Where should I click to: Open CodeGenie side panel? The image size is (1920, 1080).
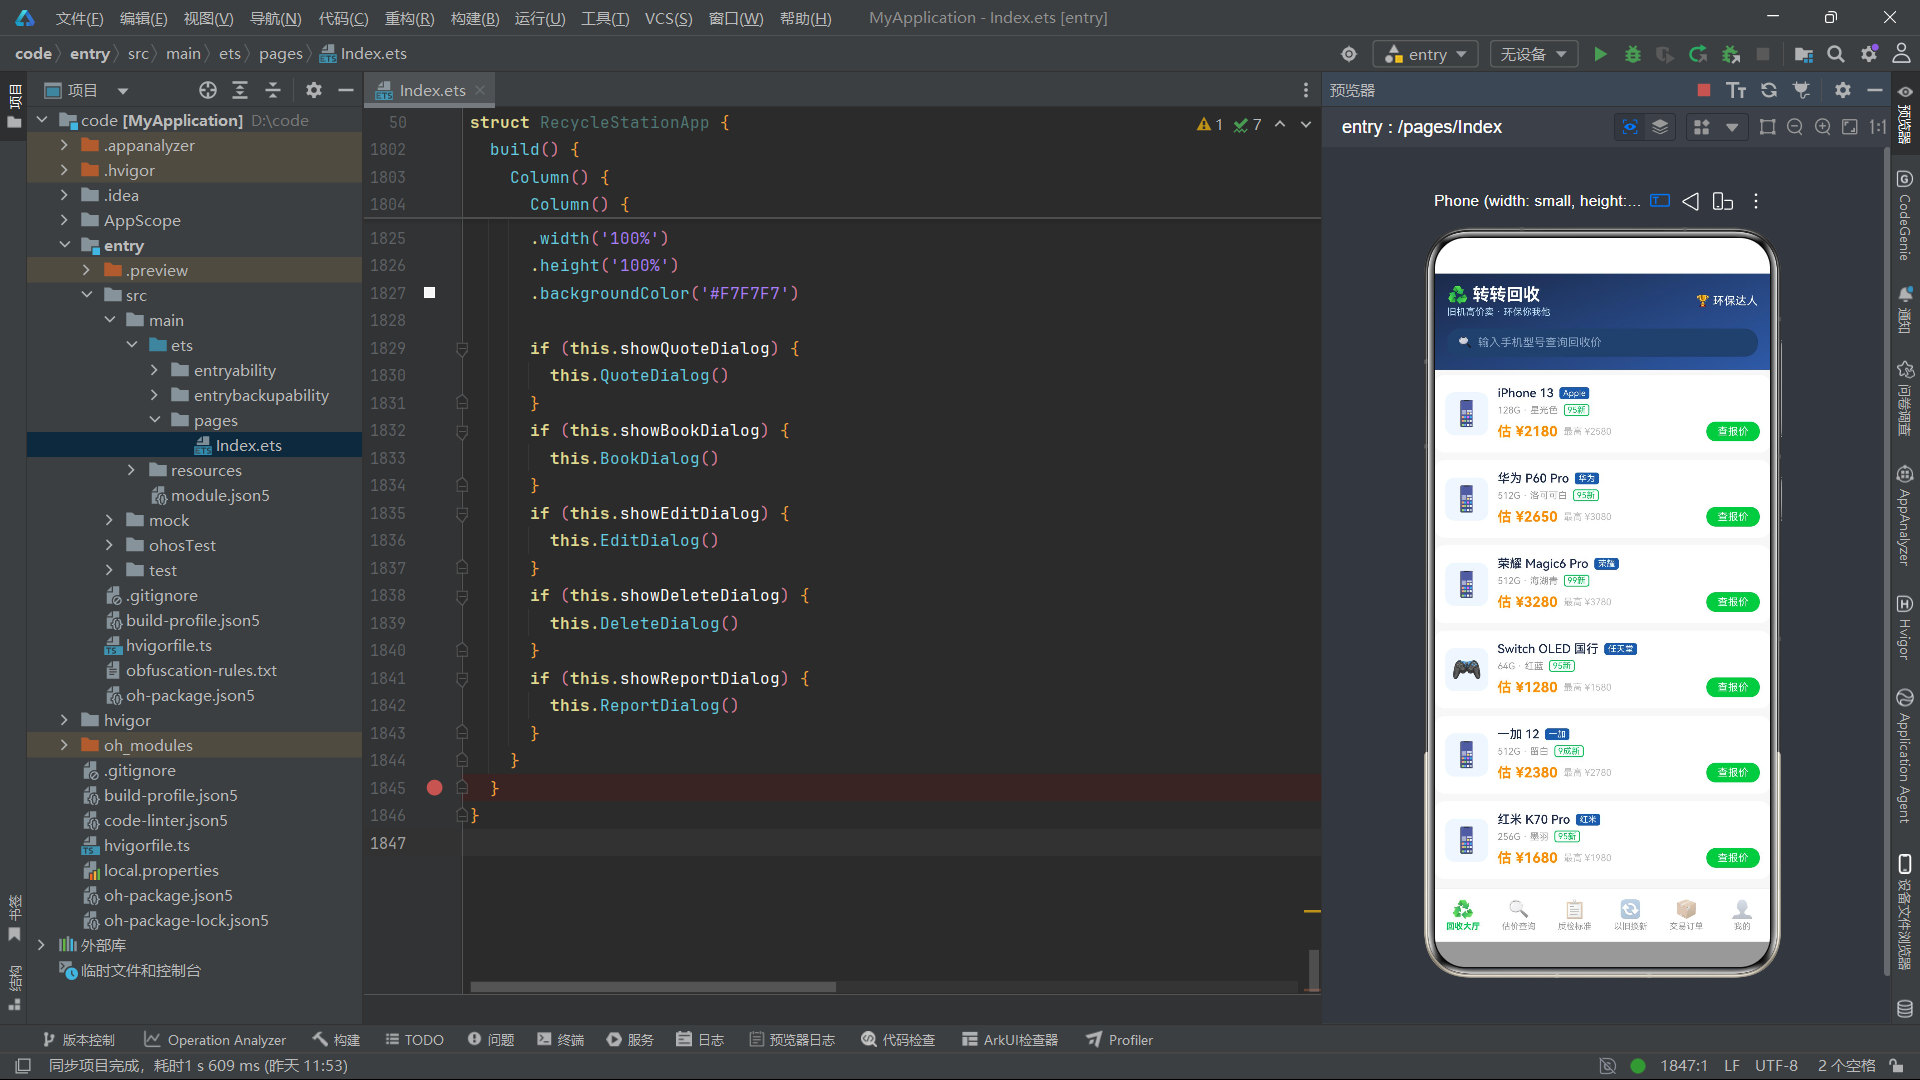1904,215
